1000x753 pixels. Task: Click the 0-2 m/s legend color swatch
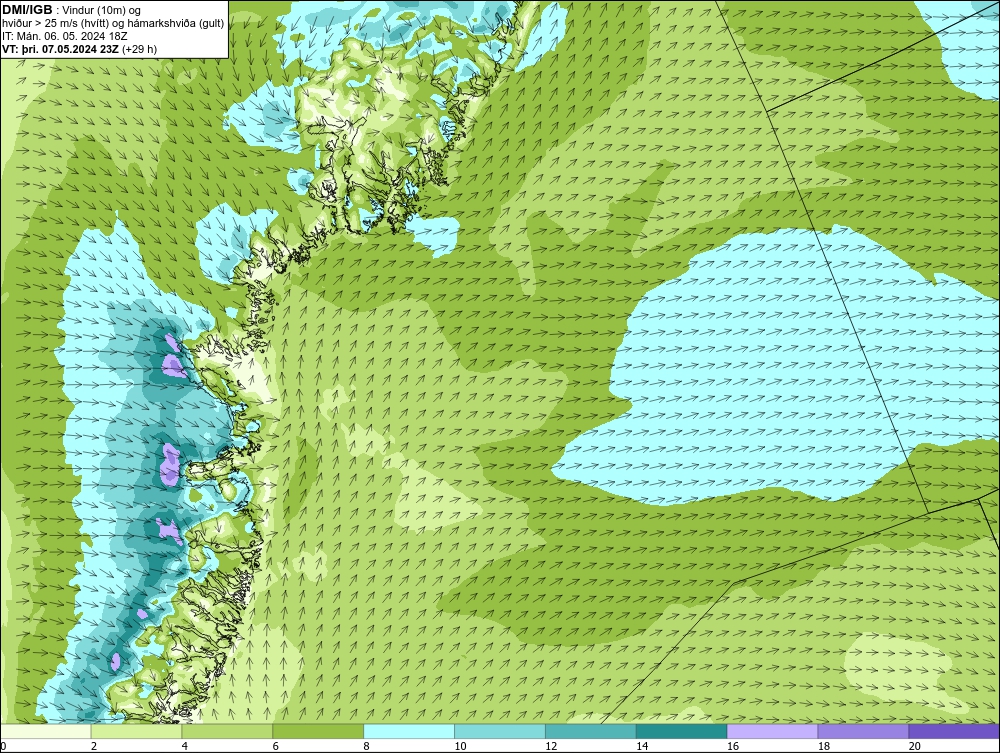click(46, 731)
